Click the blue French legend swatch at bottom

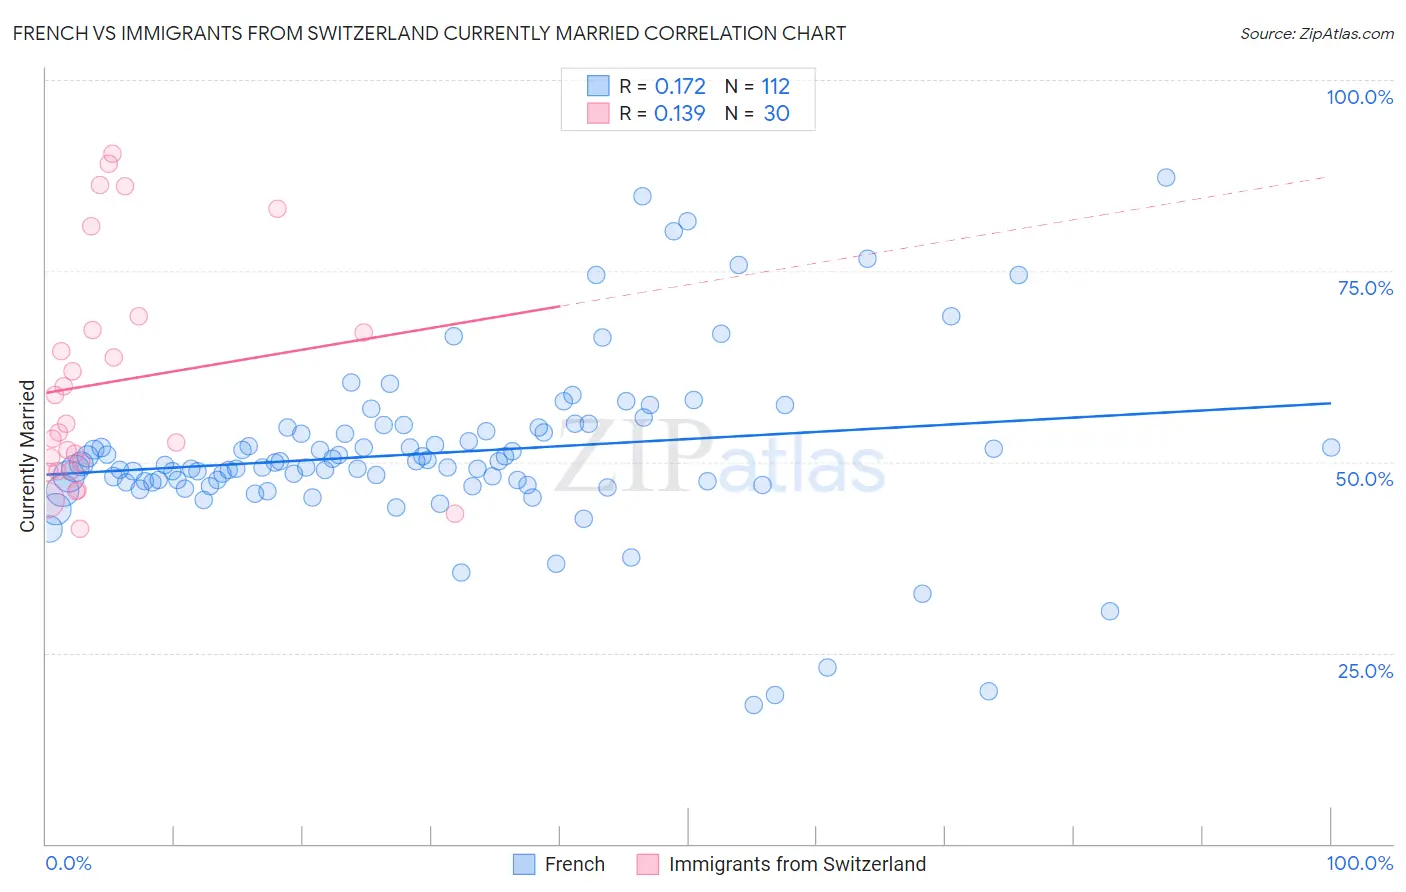(x=524, y=864)
